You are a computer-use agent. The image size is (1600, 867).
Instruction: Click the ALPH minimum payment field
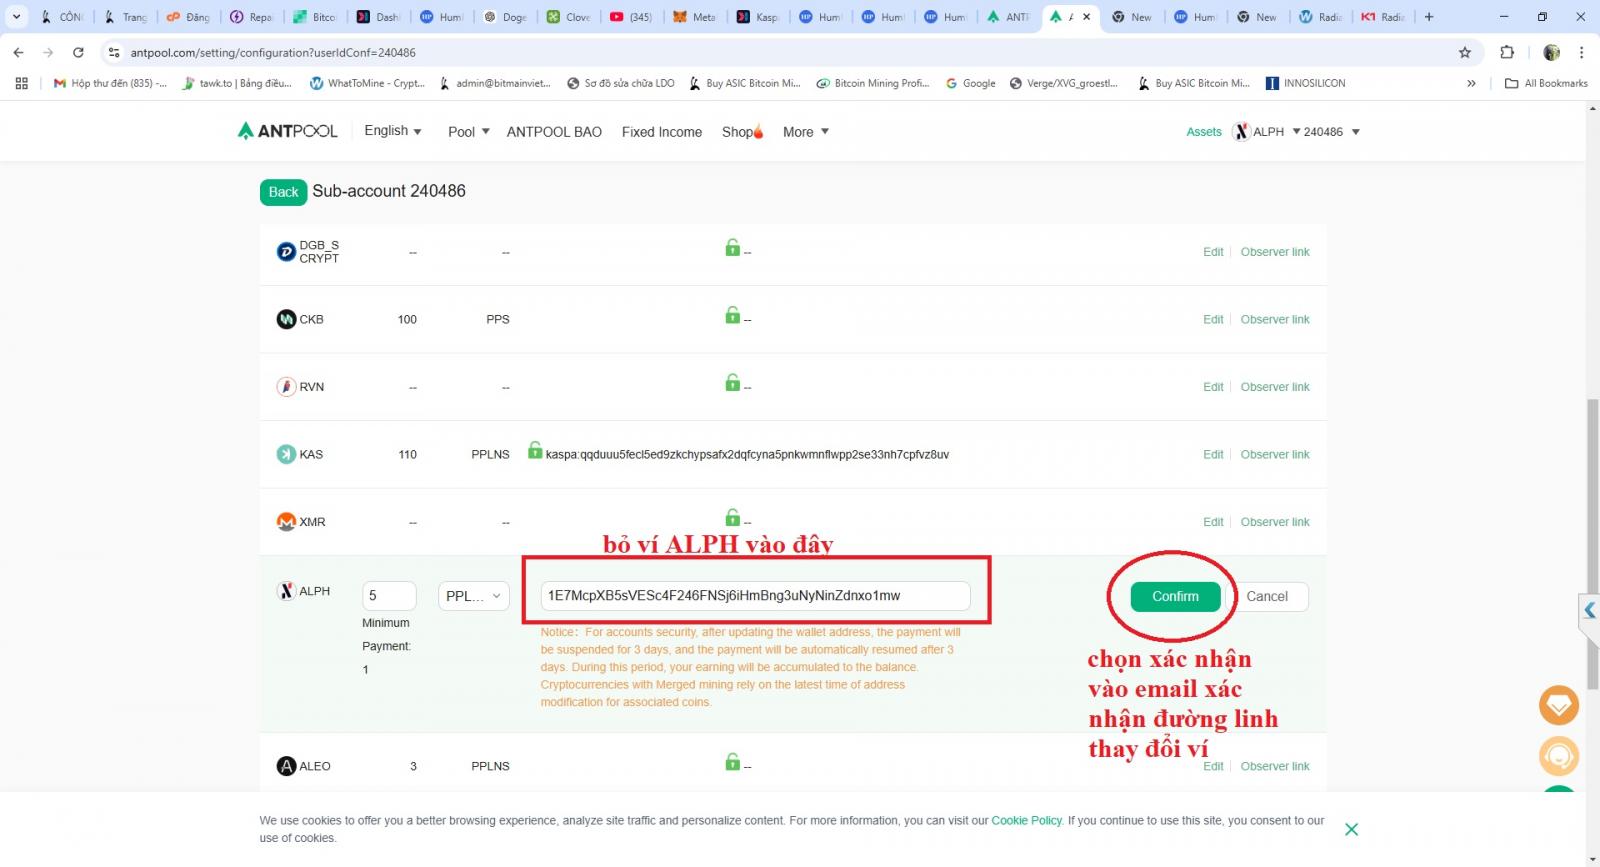click(x=389, y=595)
